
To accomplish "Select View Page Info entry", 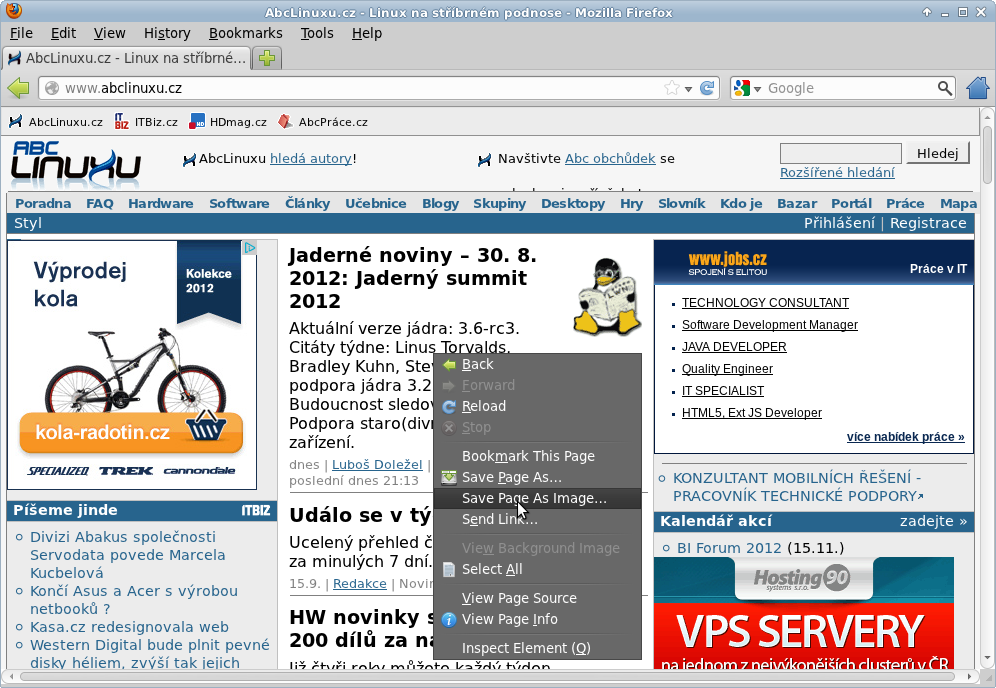I will 537,619.
